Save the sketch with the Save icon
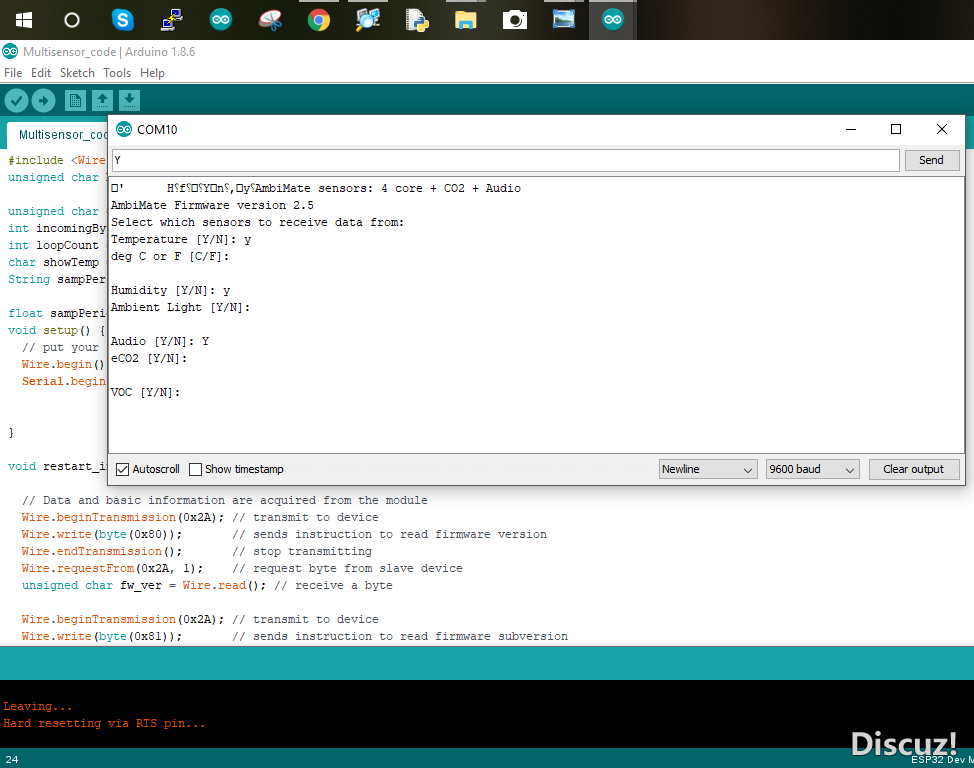 [x=129, y=100]
